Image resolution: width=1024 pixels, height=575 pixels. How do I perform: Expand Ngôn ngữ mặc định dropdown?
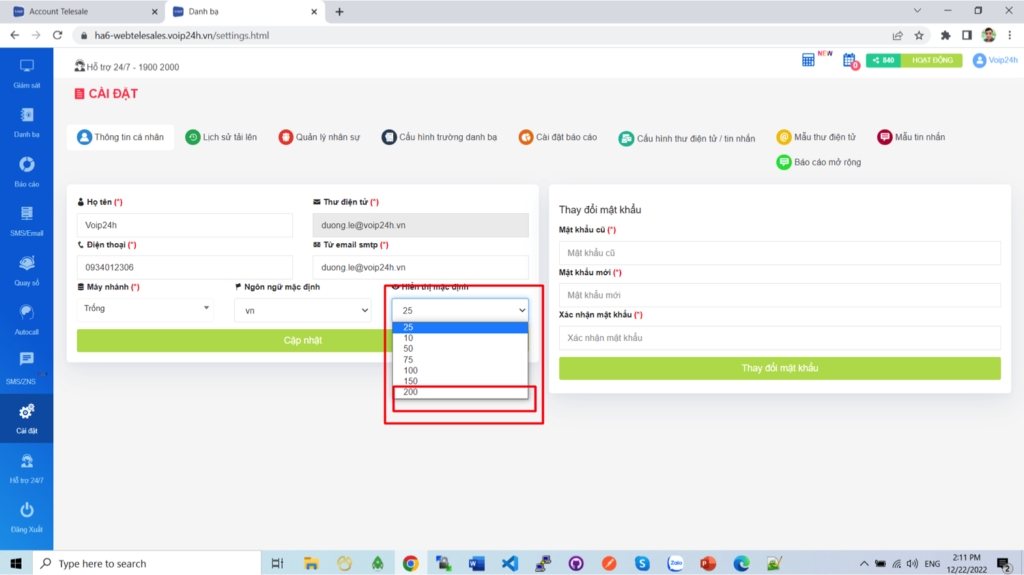coord(302,311)
